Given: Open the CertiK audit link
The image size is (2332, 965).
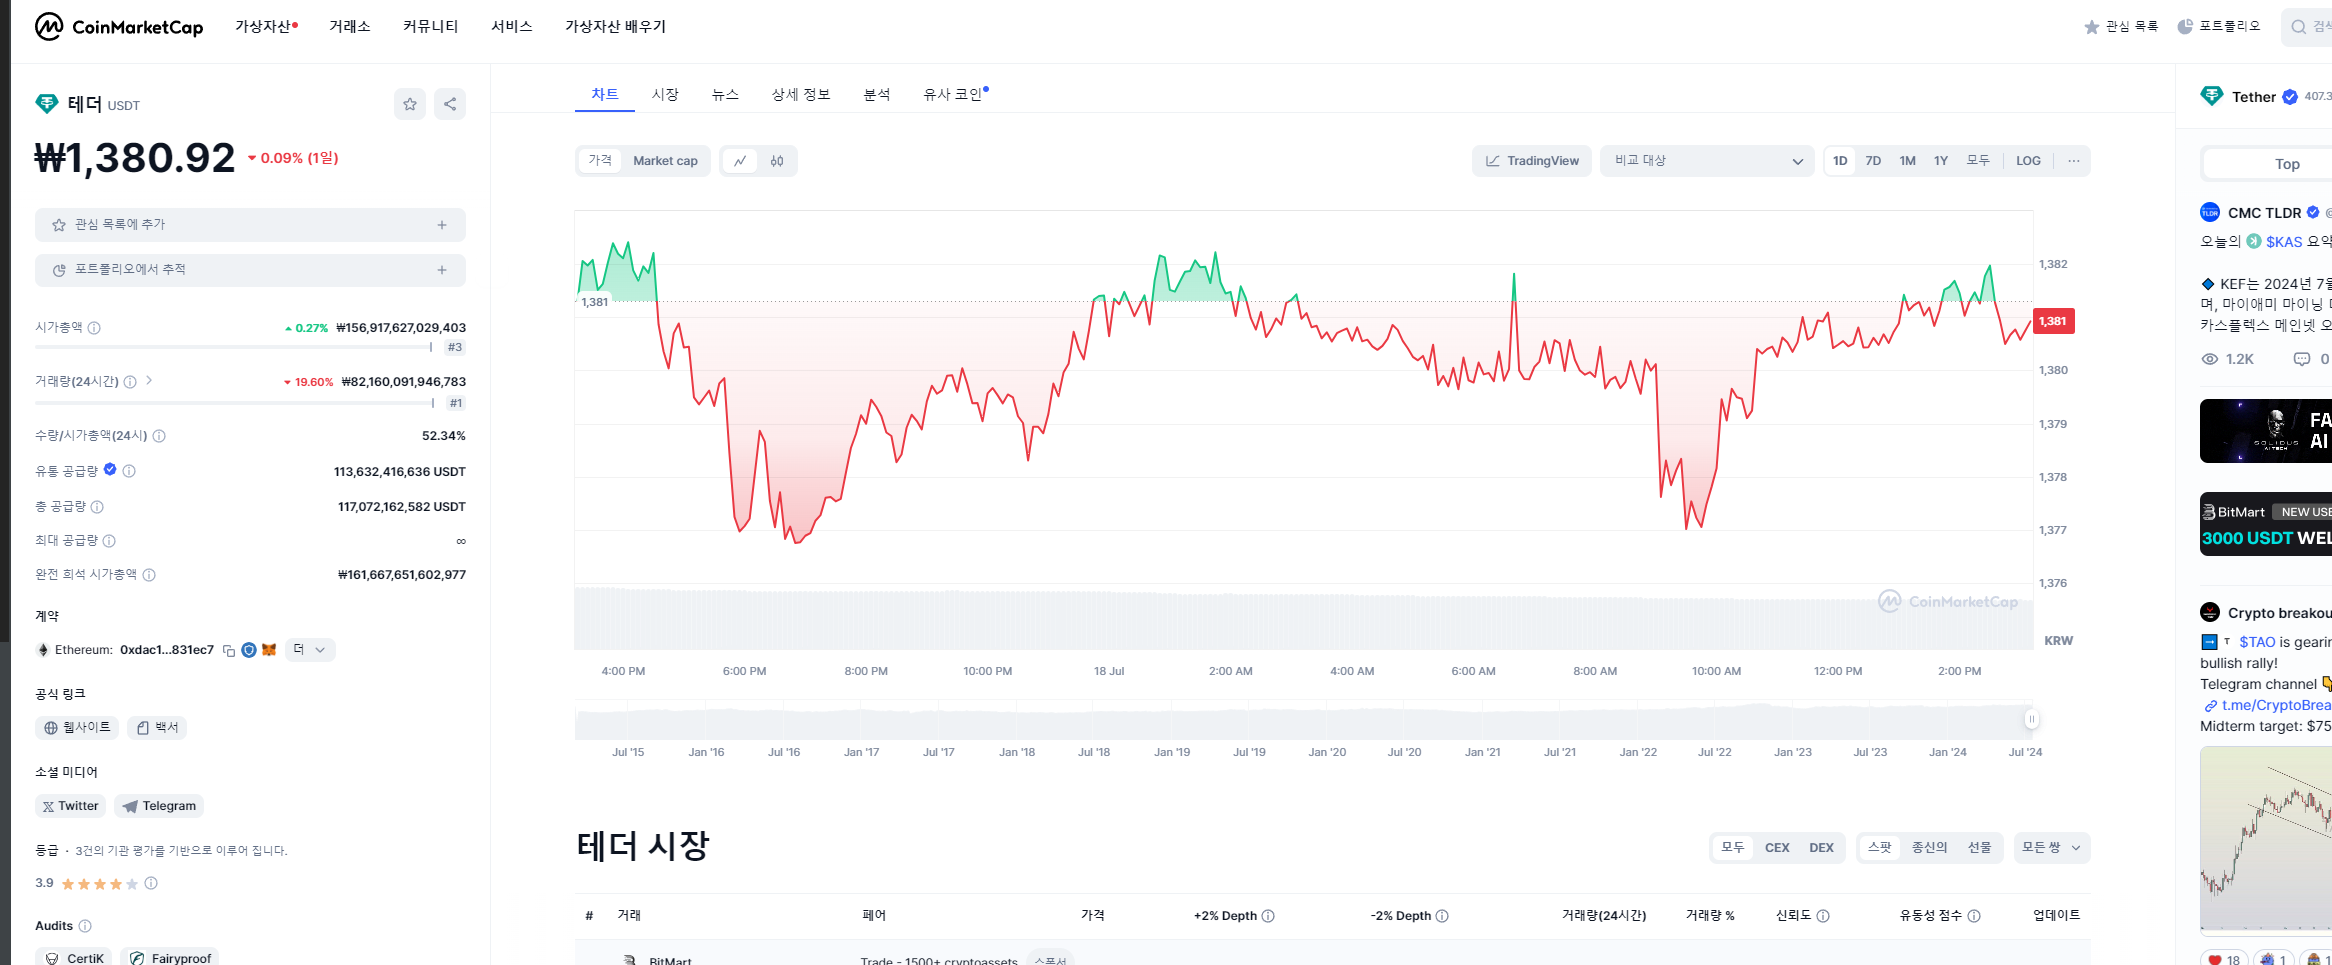Looking at the screenshot, I should pyautogui.click(x=75, y=958).
